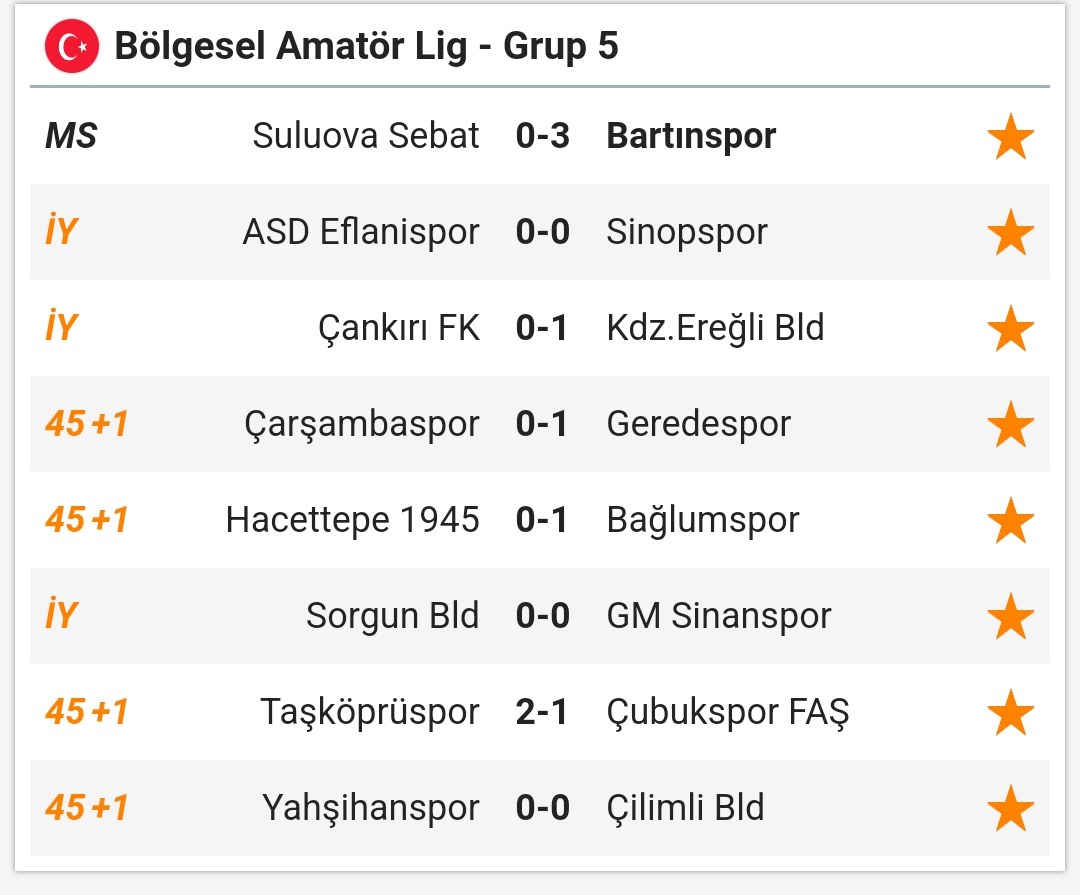The height and width of the screenshot is (895, 1080).
Task: Click MS status of Suluova Sebat match
Action: 71,136
